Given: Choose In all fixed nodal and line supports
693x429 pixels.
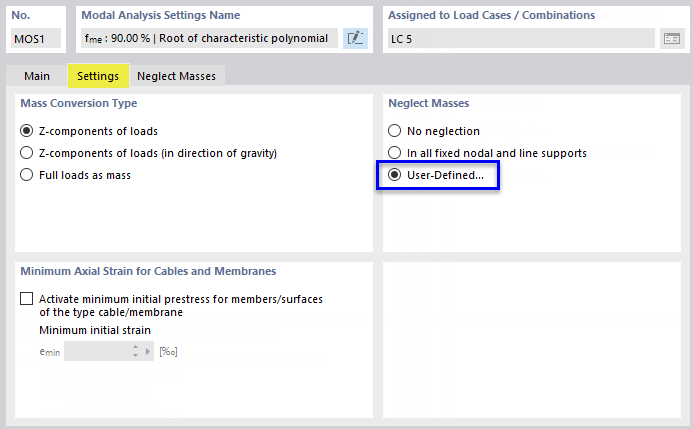Looking at the screenshot, I should click(x=394, y=153).
